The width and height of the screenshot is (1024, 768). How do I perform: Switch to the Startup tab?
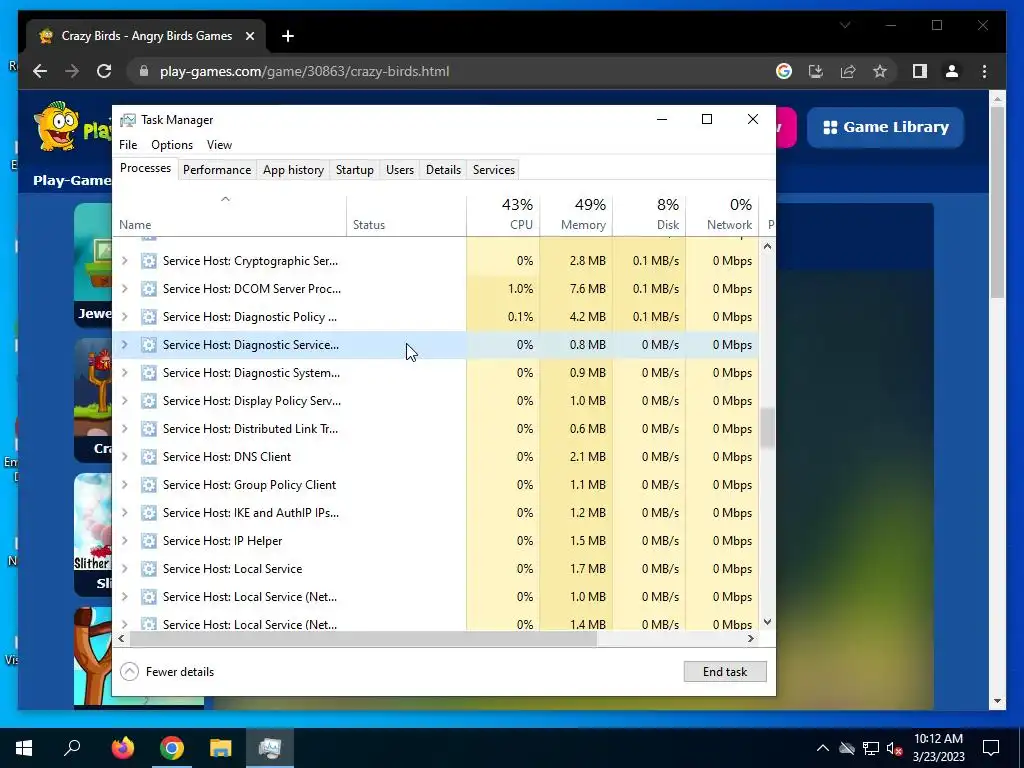[x=355, y=170]
